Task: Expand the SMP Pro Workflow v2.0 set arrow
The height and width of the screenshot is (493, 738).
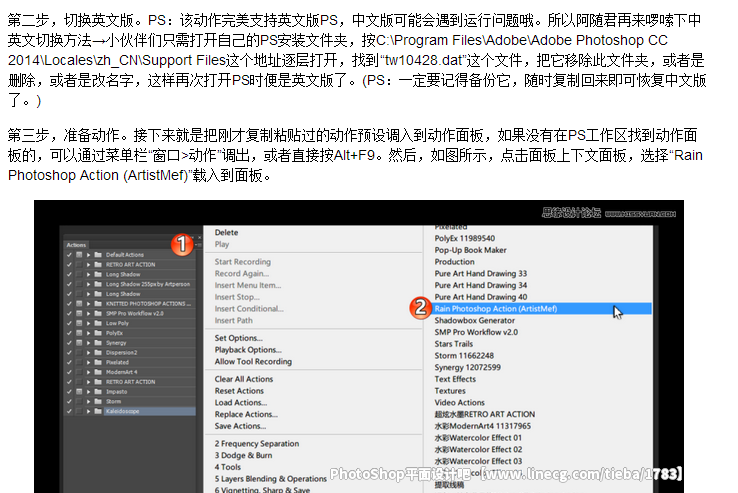Action: point(88,314)
